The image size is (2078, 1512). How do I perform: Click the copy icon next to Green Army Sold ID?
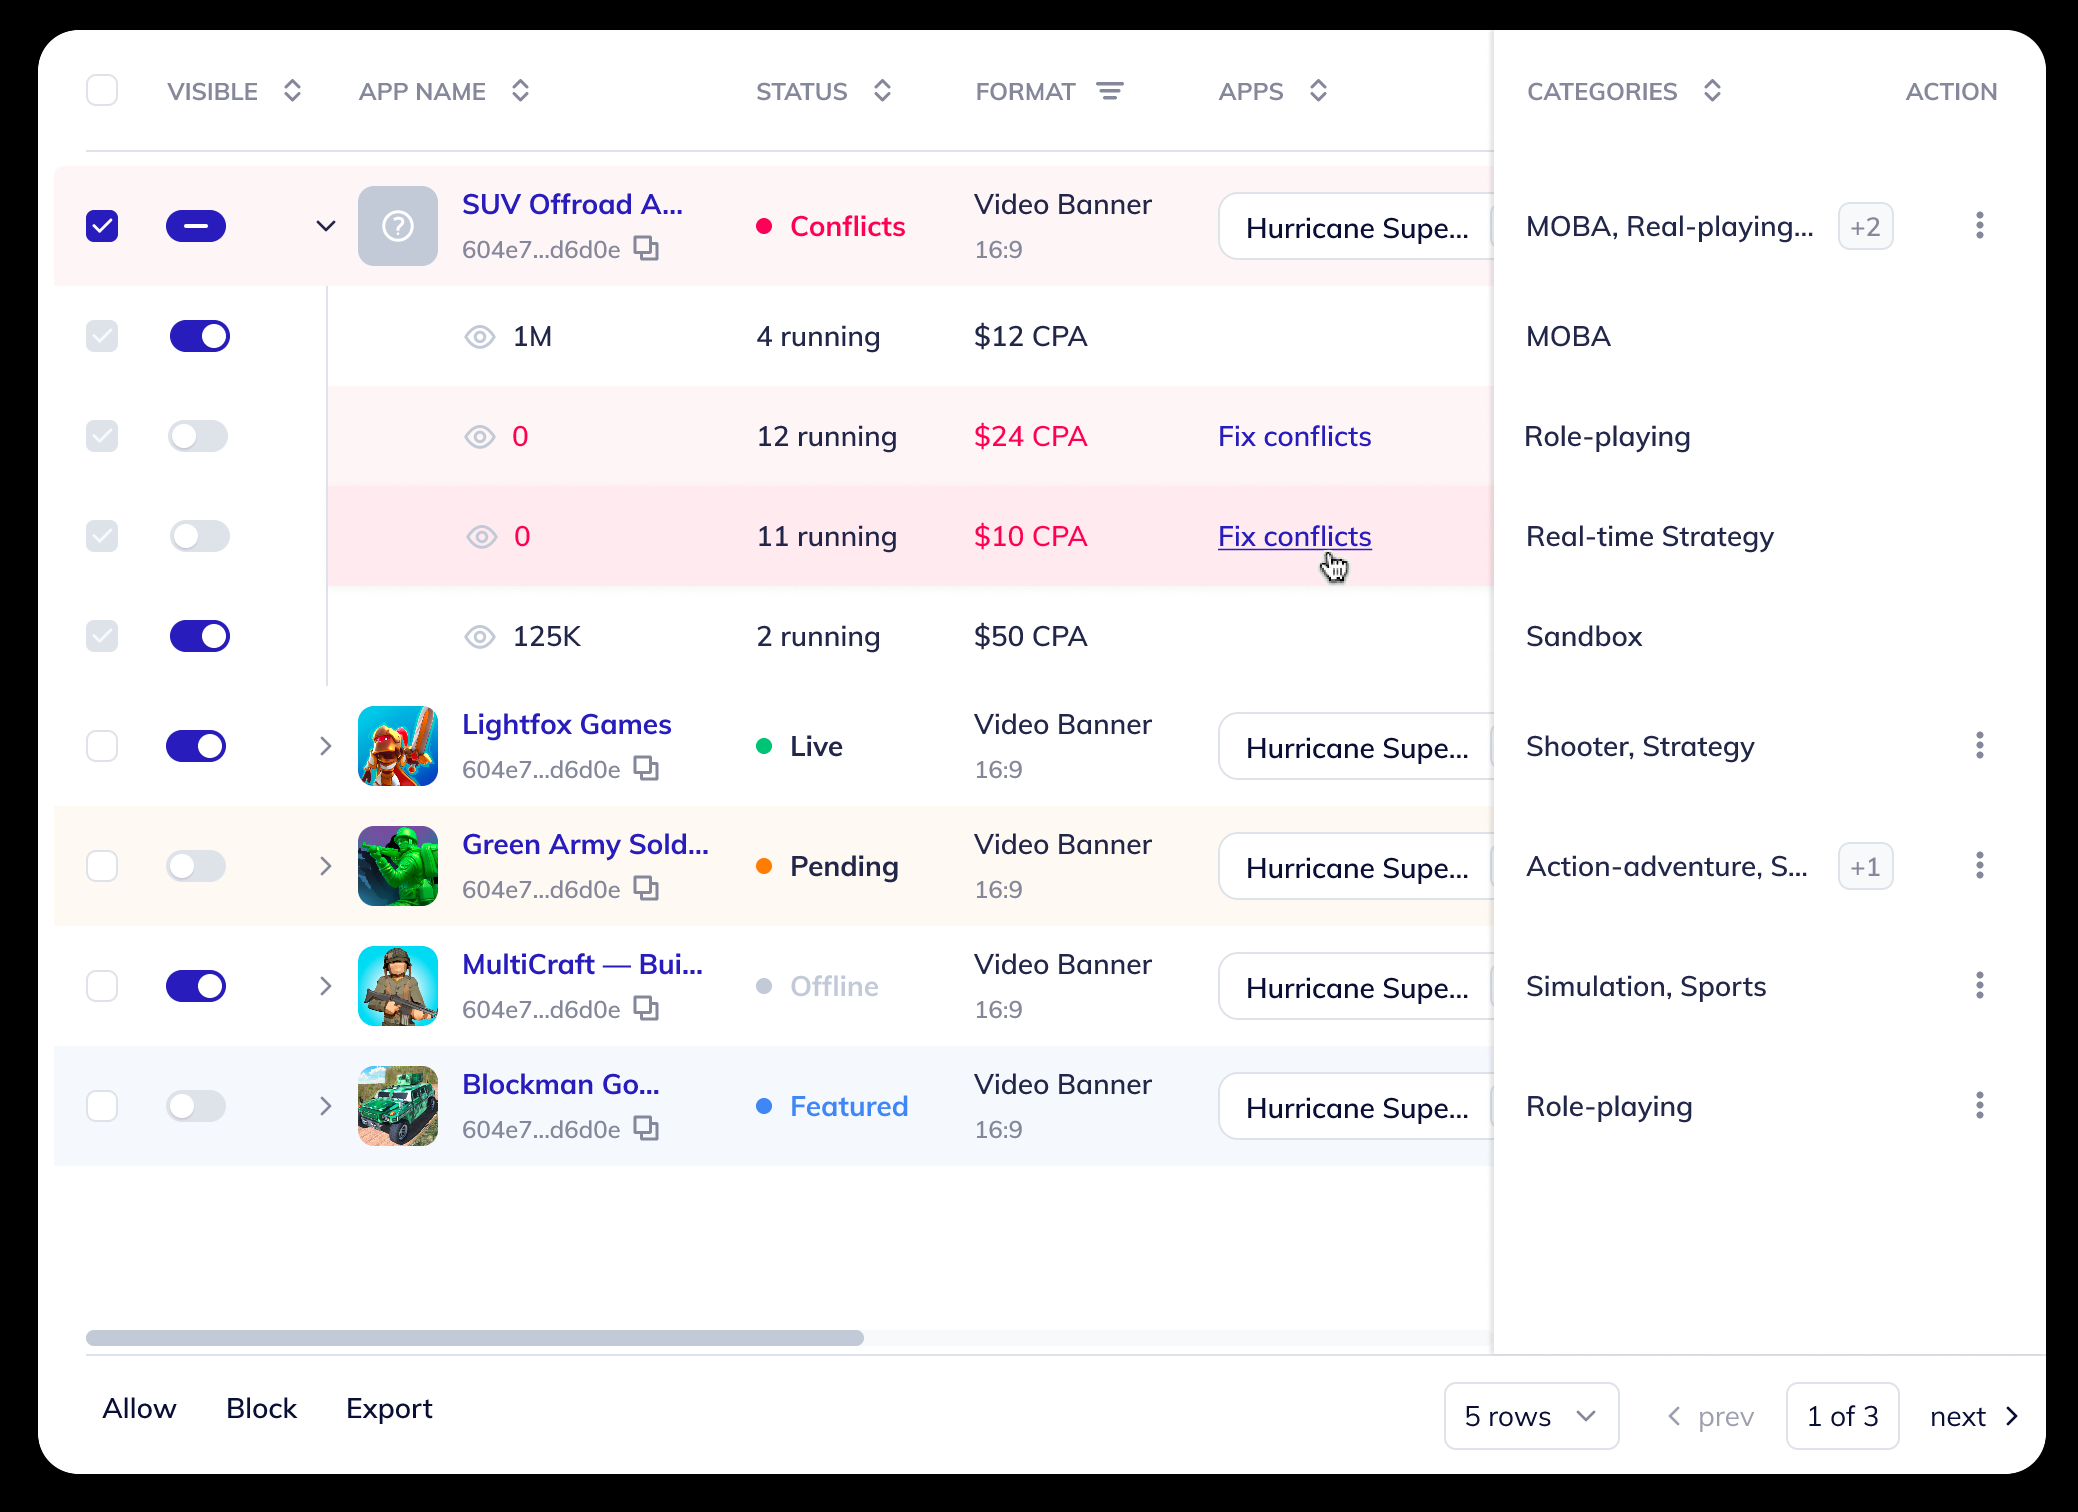click(645, 888)
